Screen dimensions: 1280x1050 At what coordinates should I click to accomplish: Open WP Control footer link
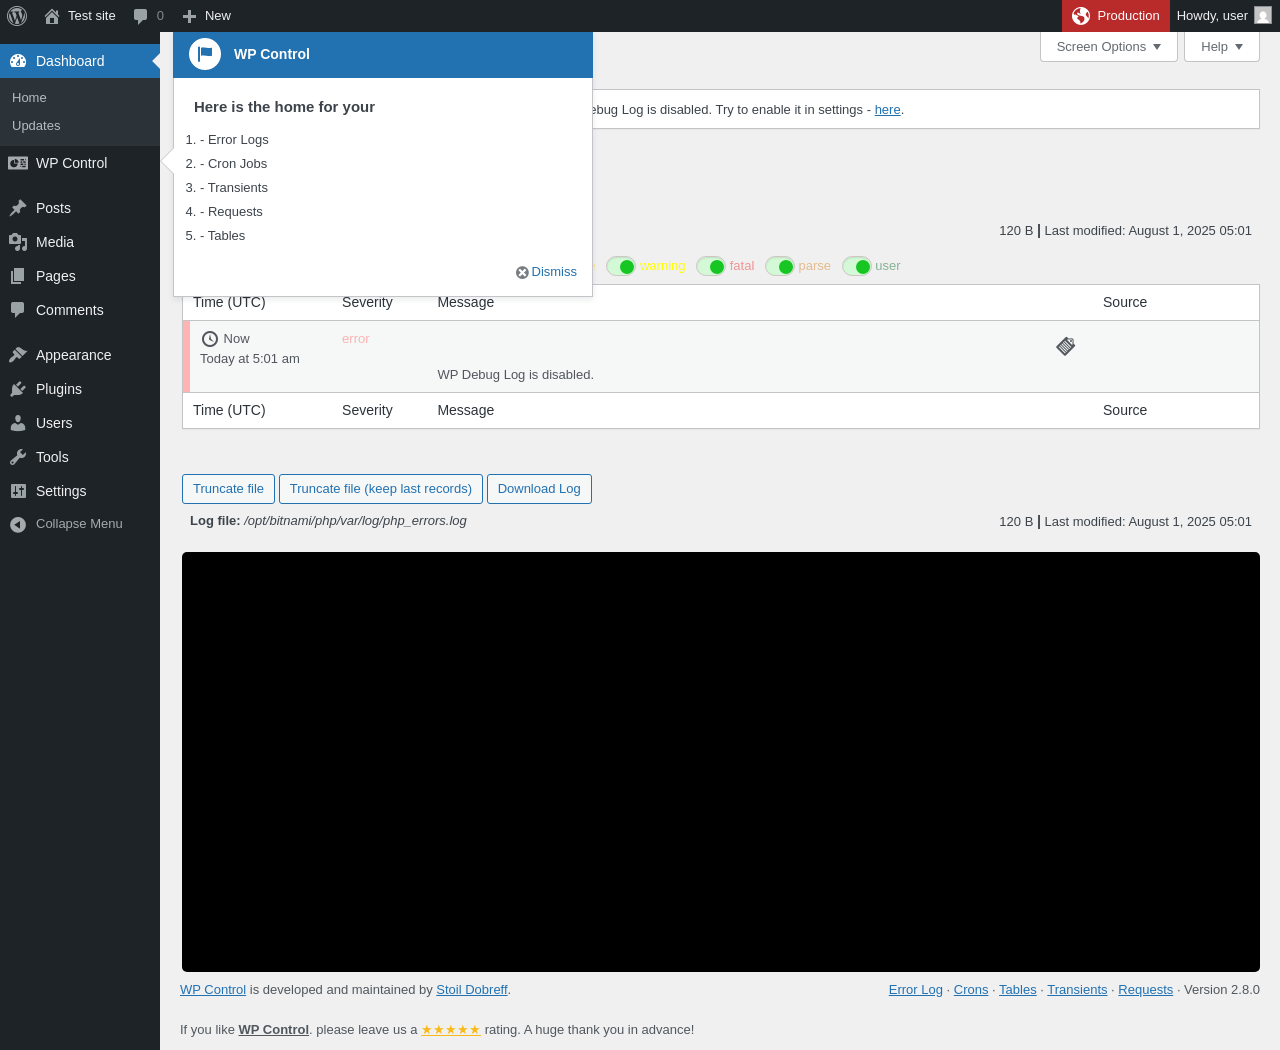pyautogui.click(x=213, y=990)
